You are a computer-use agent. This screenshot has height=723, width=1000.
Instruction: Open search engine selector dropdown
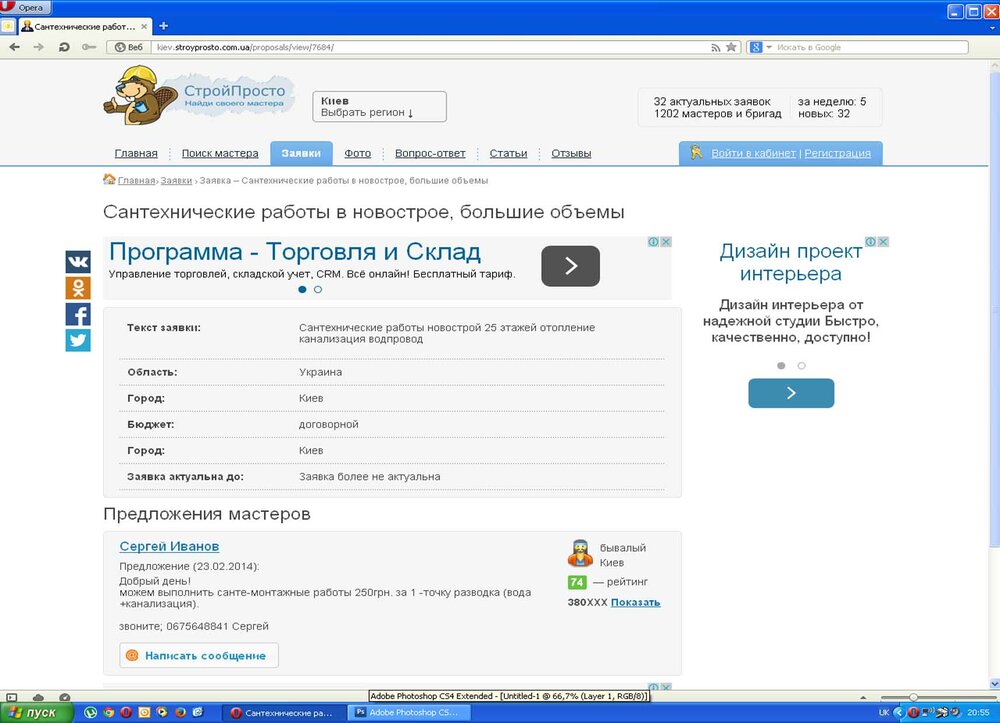(x=761, y=47)
